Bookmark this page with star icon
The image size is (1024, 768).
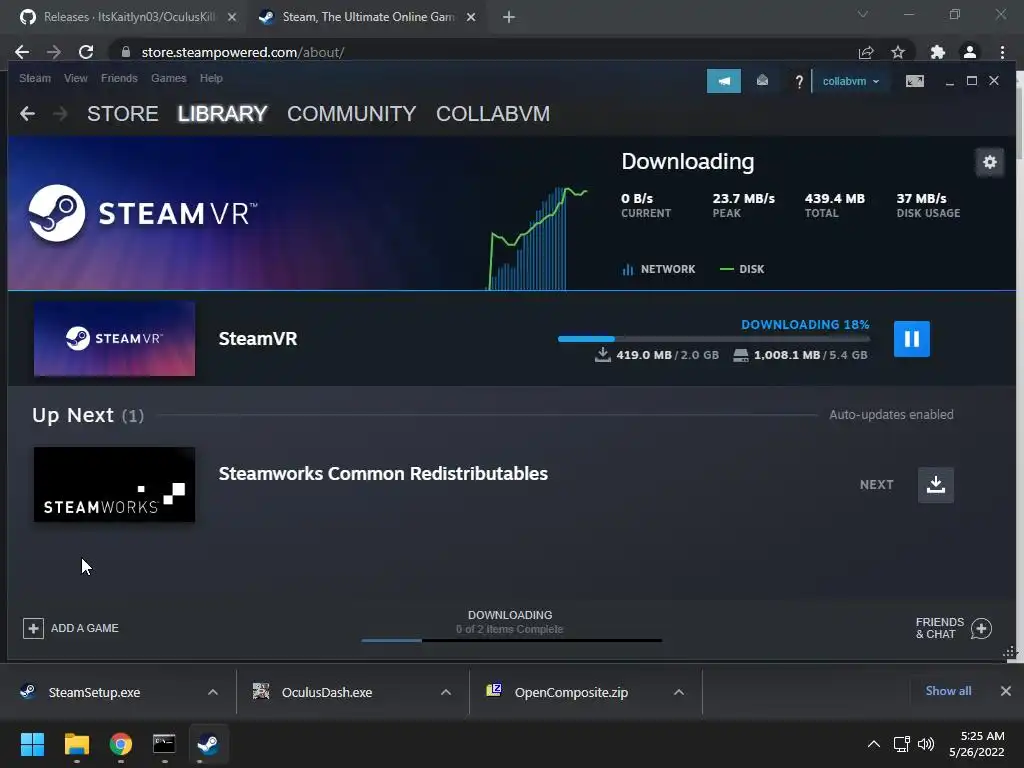point(898,52)
